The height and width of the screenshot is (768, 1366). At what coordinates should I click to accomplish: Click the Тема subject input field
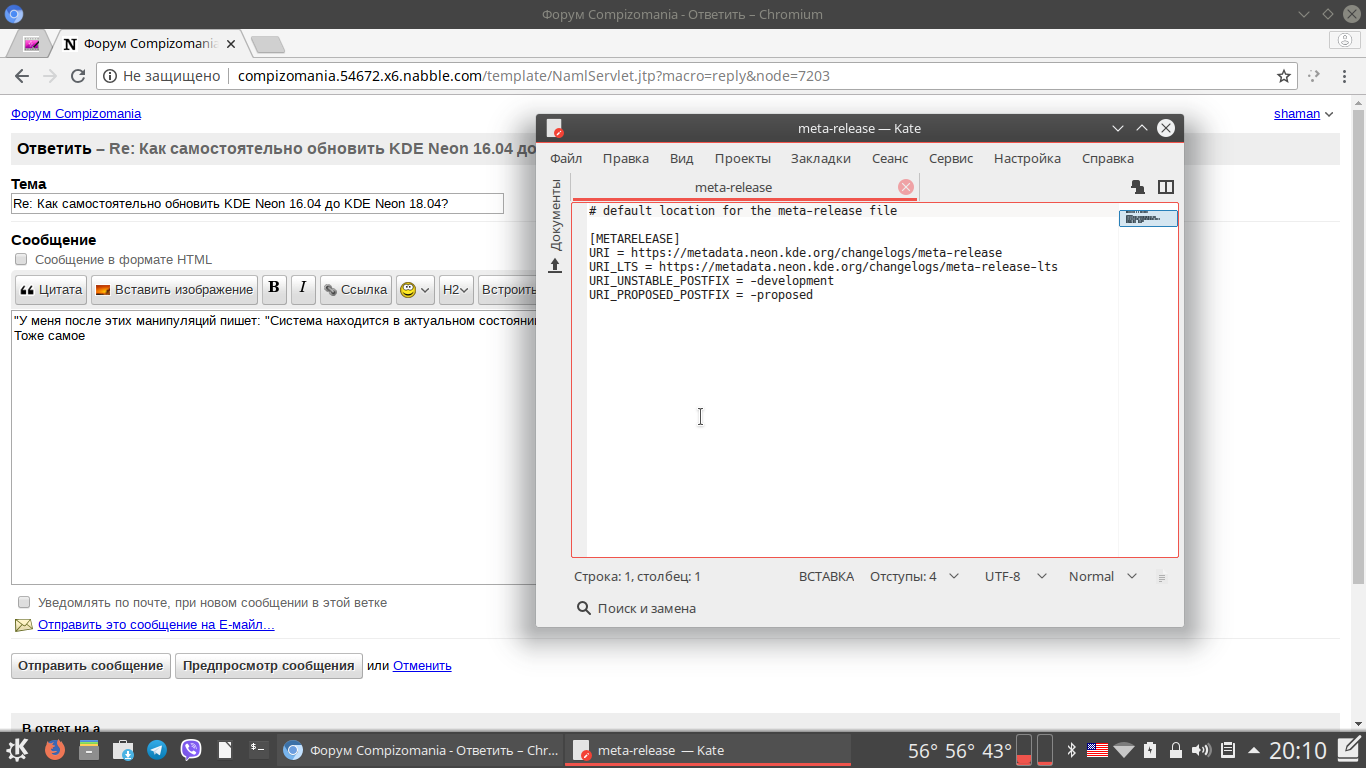pyautogui.click(x=257, y=204)
